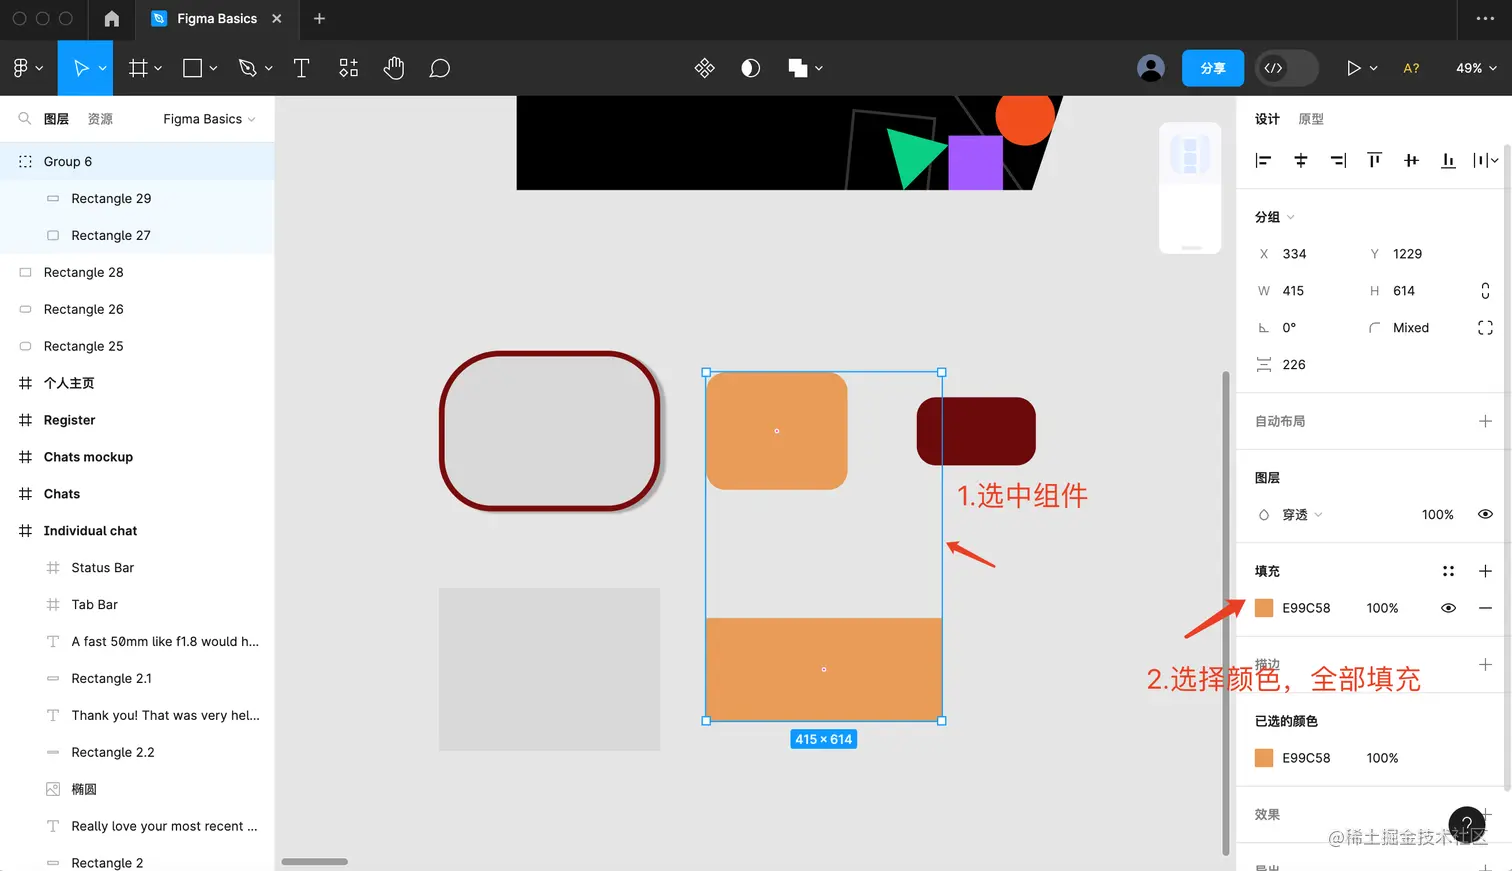Add auto layout with plus button

point(1485,421)
